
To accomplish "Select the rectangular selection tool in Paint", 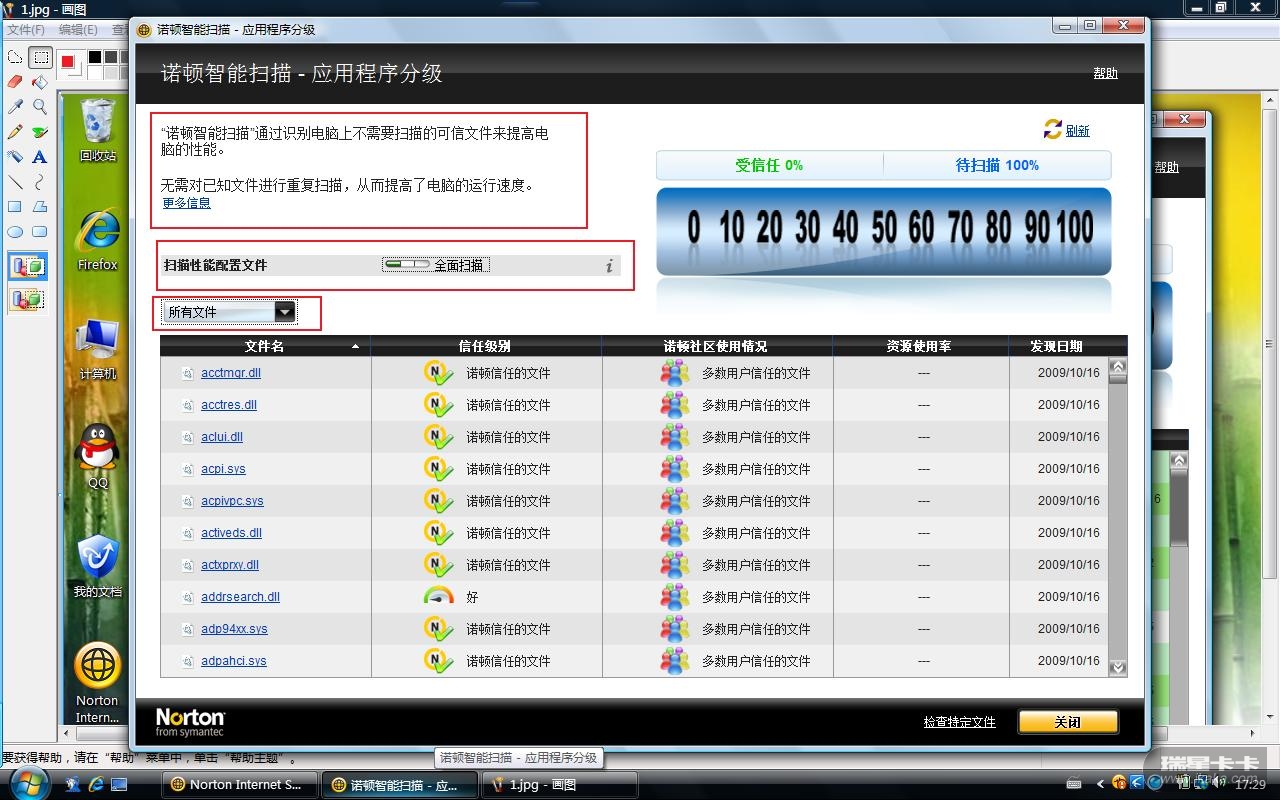I will 40,58.
